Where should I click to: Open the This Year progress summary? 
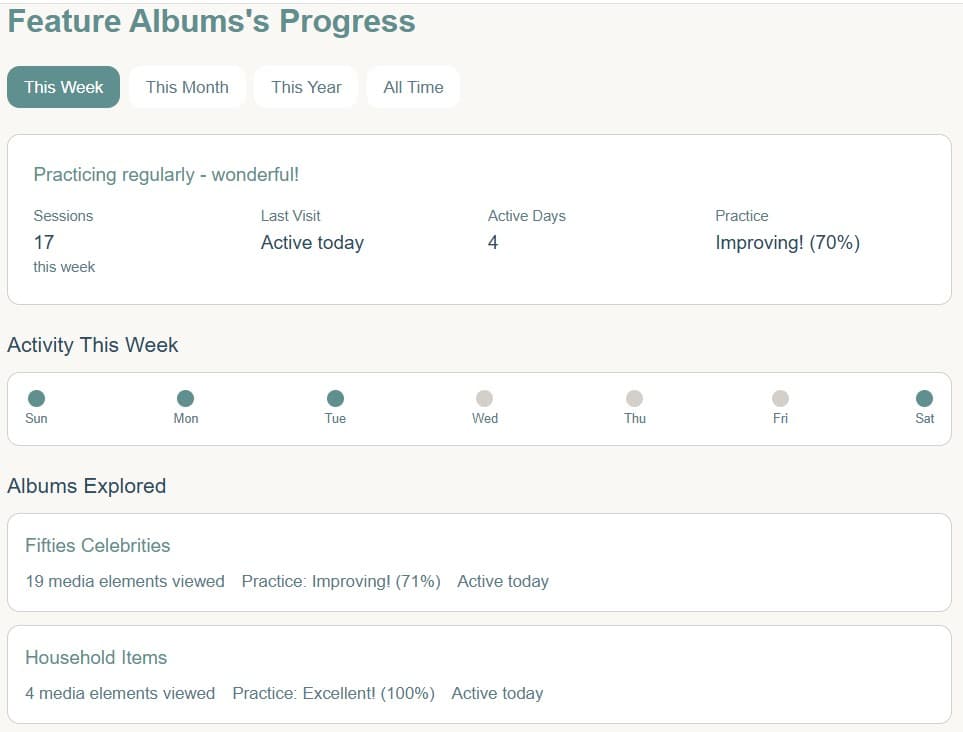306,87
